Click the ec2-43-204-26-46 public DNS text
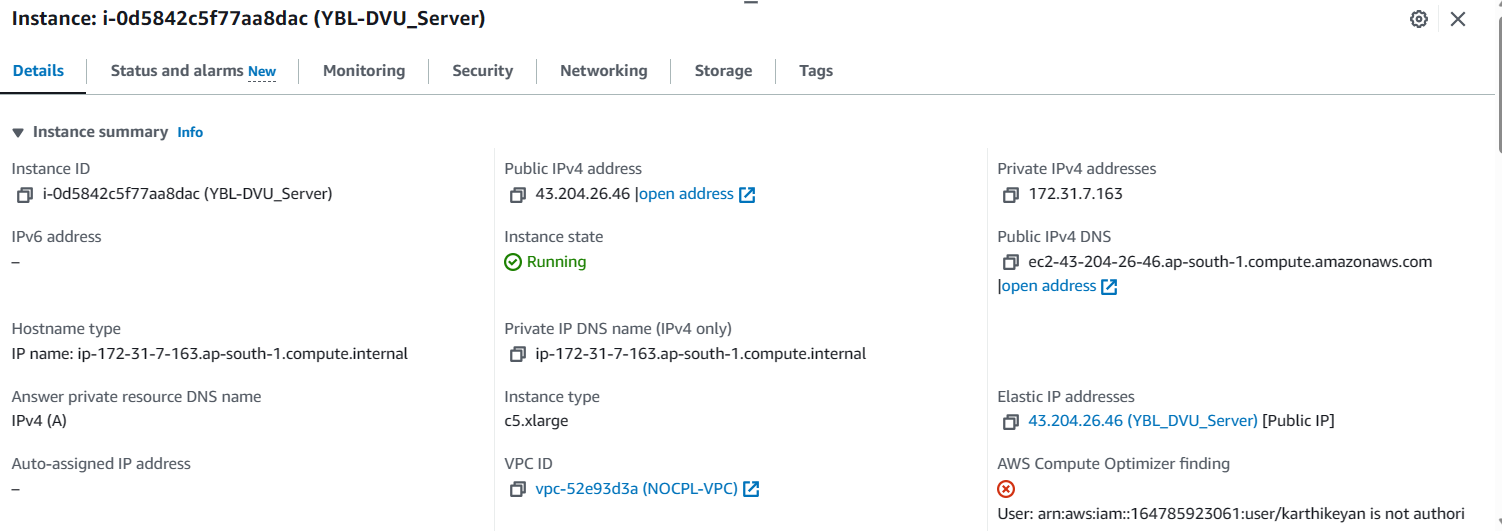The height and width of the screenshot is (531, 1502). point(1231,262)
